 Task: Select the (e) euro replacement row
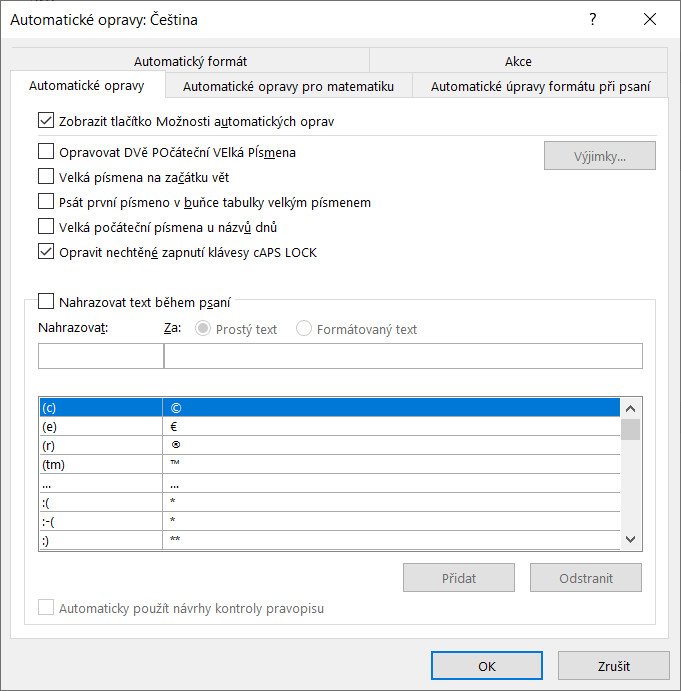coord(100,426)
